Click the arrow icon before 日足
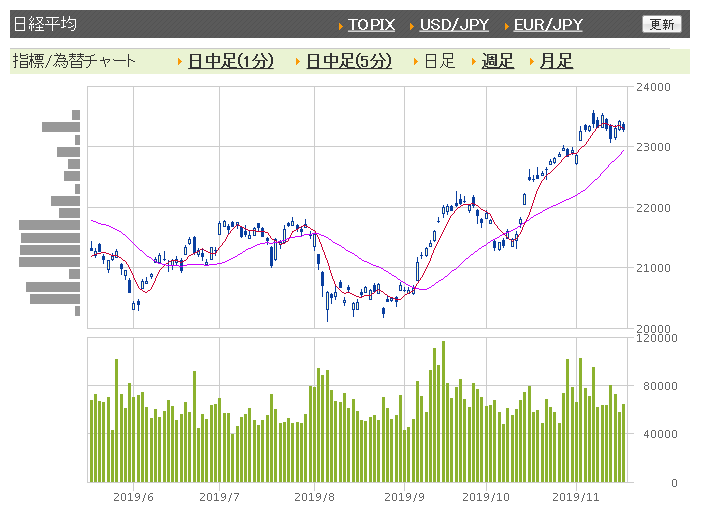Screen dimensions: 701x525 click(x=416, y=62)
